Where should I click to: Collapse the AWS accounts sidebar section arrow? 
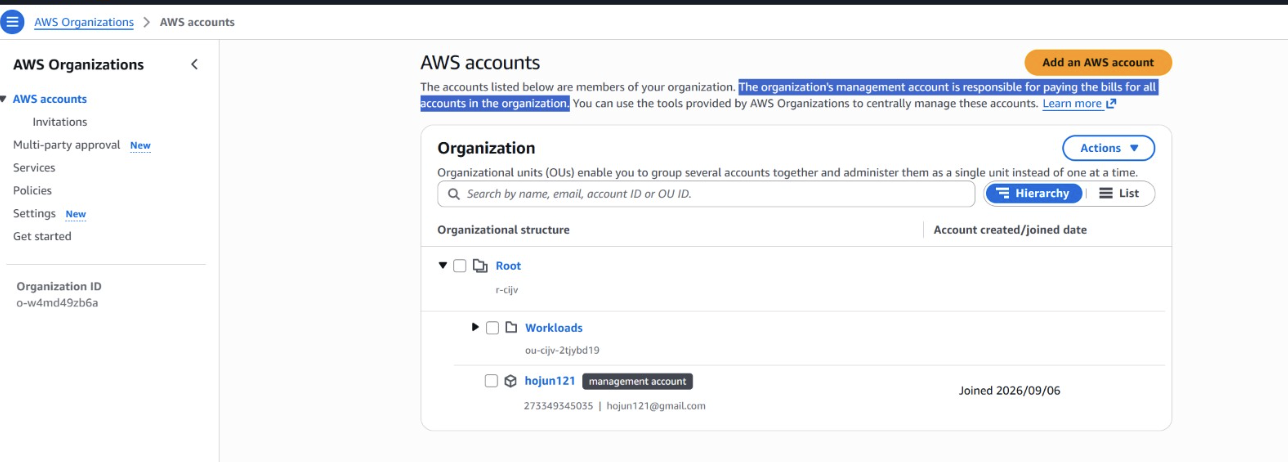[4, 99]
